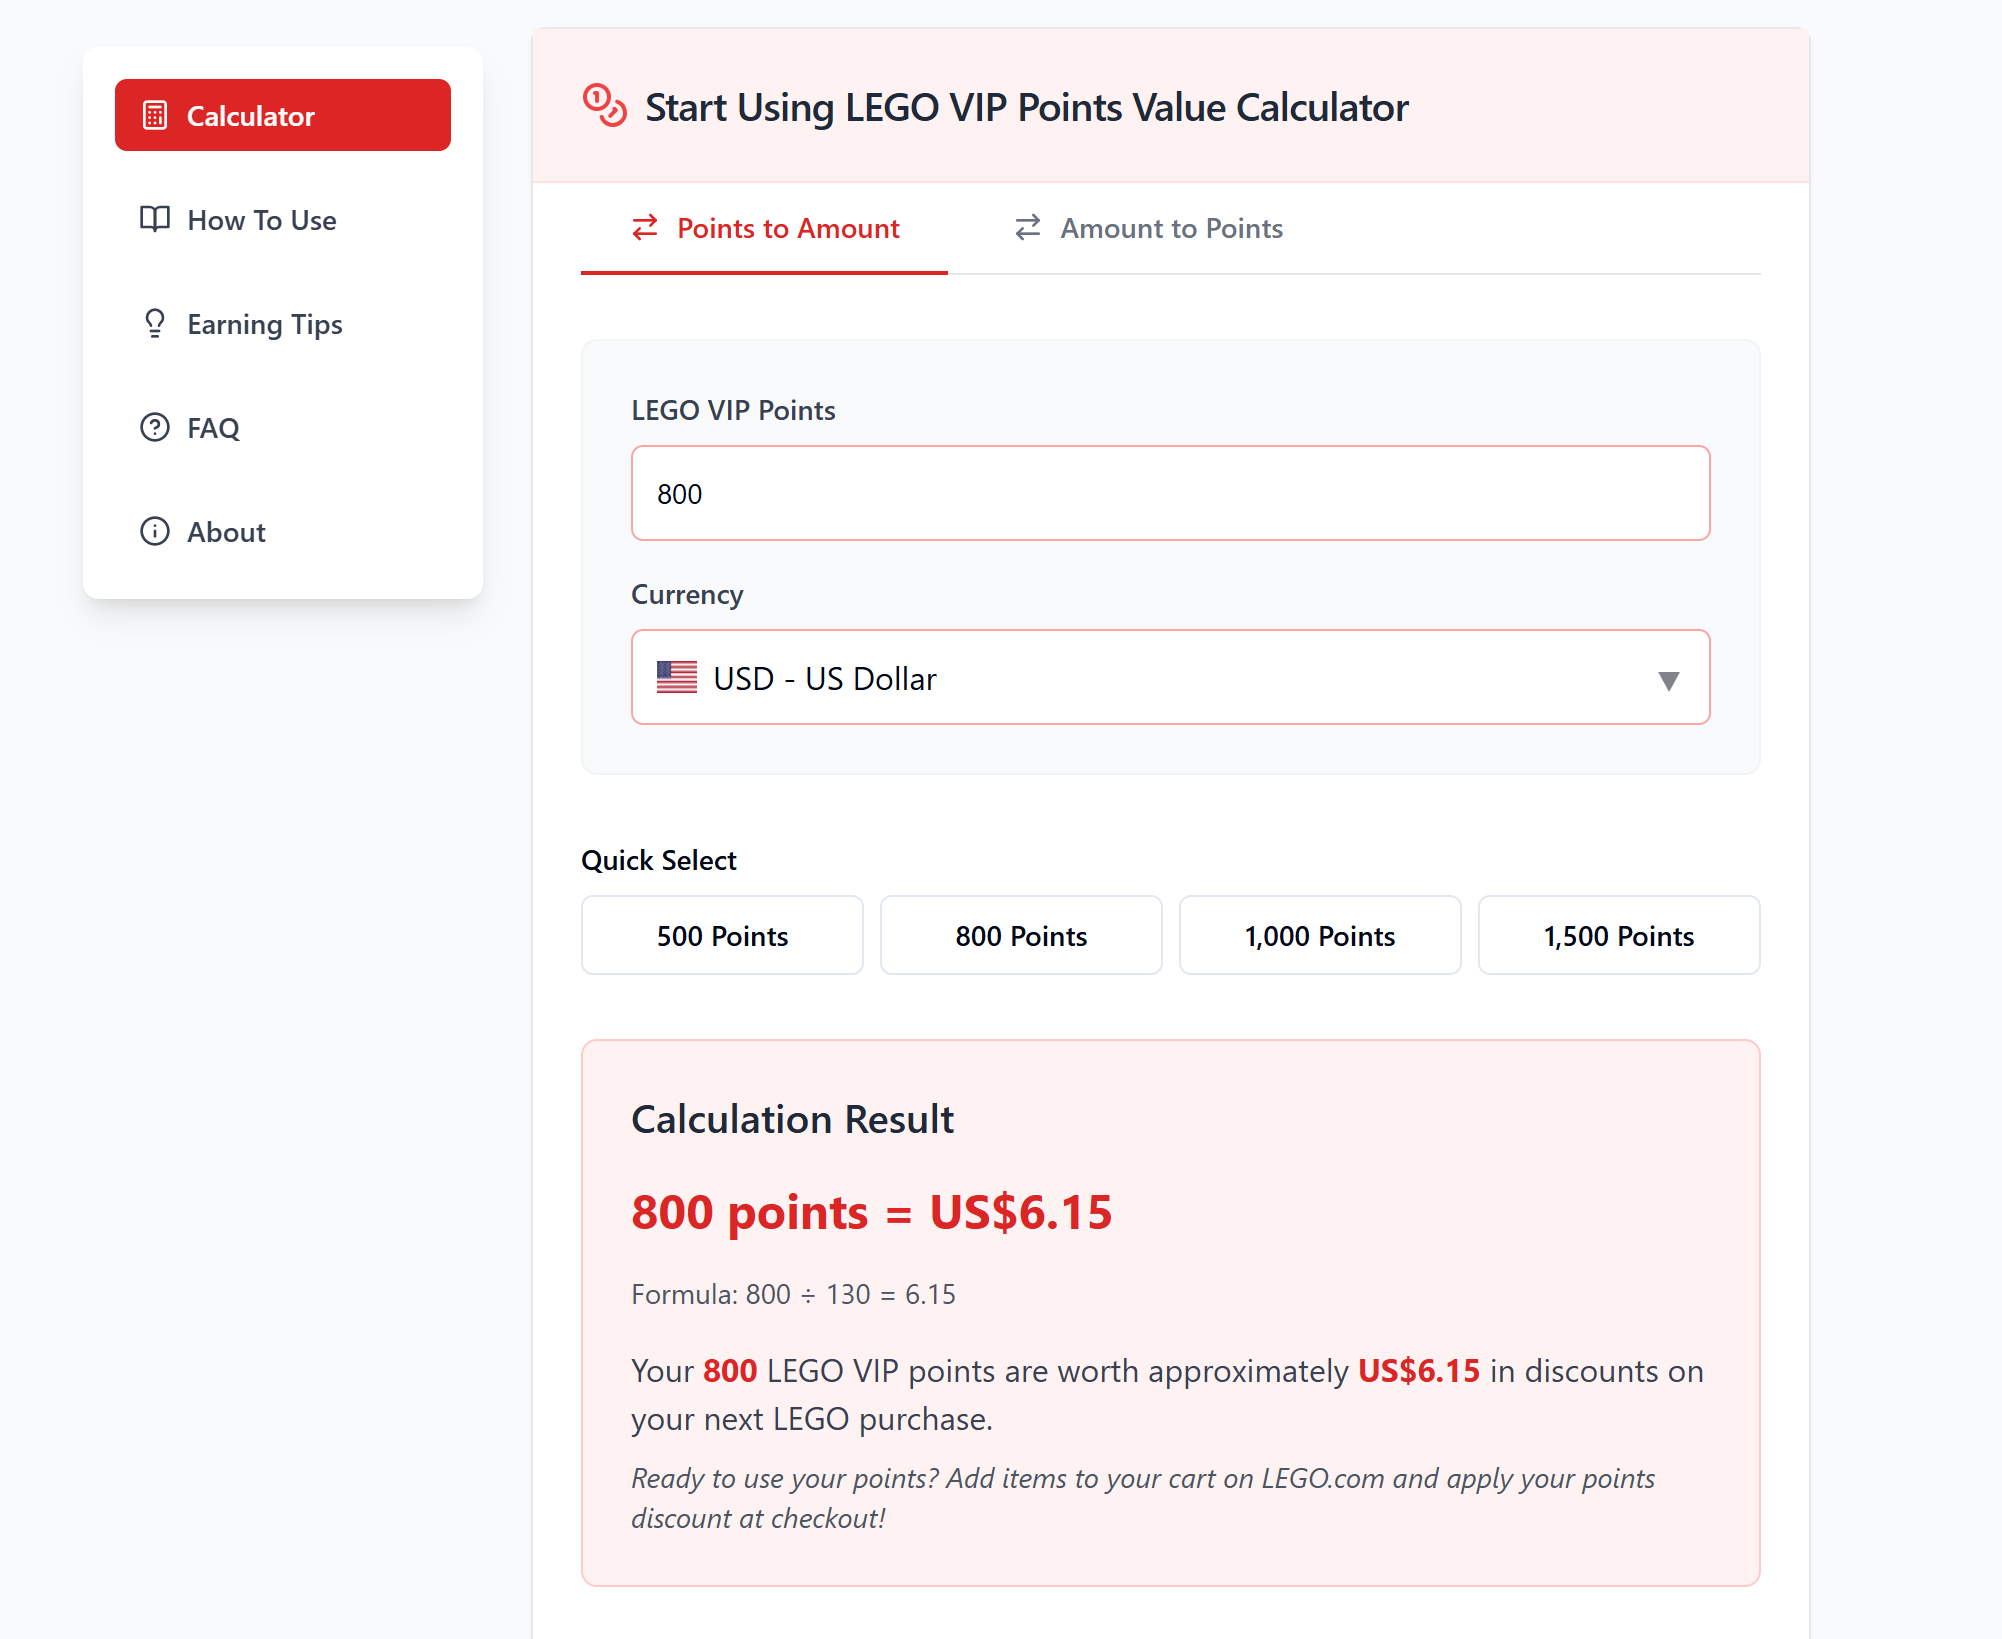Choose the 800 Points quick select
Screen dimensions: 2002x1639
click(1021, 935)
